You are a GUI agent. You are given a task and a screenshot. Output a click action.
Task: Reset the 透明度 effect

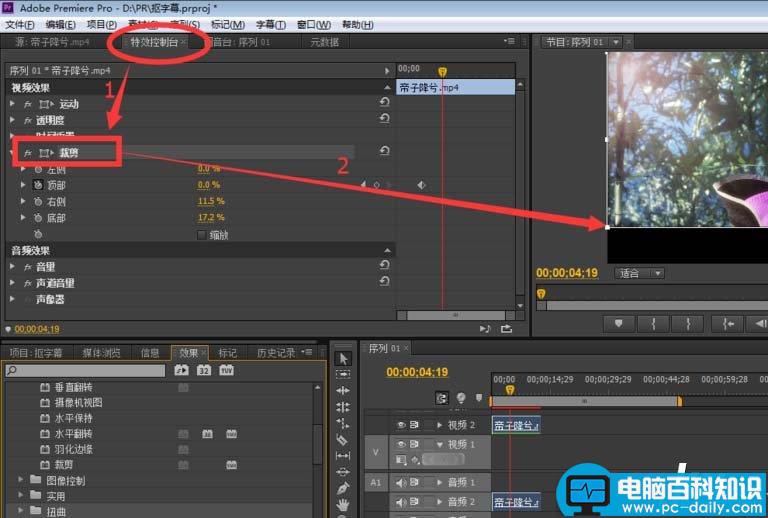pos(384,118)
